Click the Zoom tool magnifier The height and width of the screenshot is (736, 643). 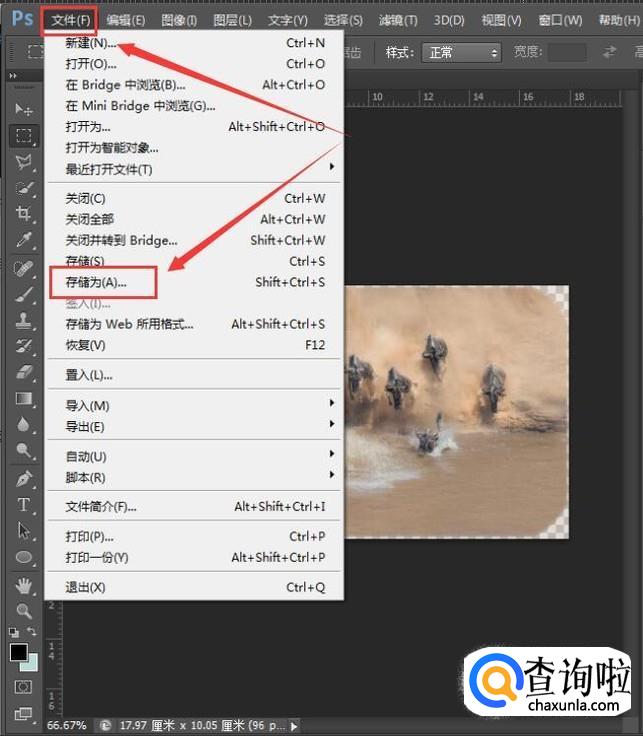24,610
